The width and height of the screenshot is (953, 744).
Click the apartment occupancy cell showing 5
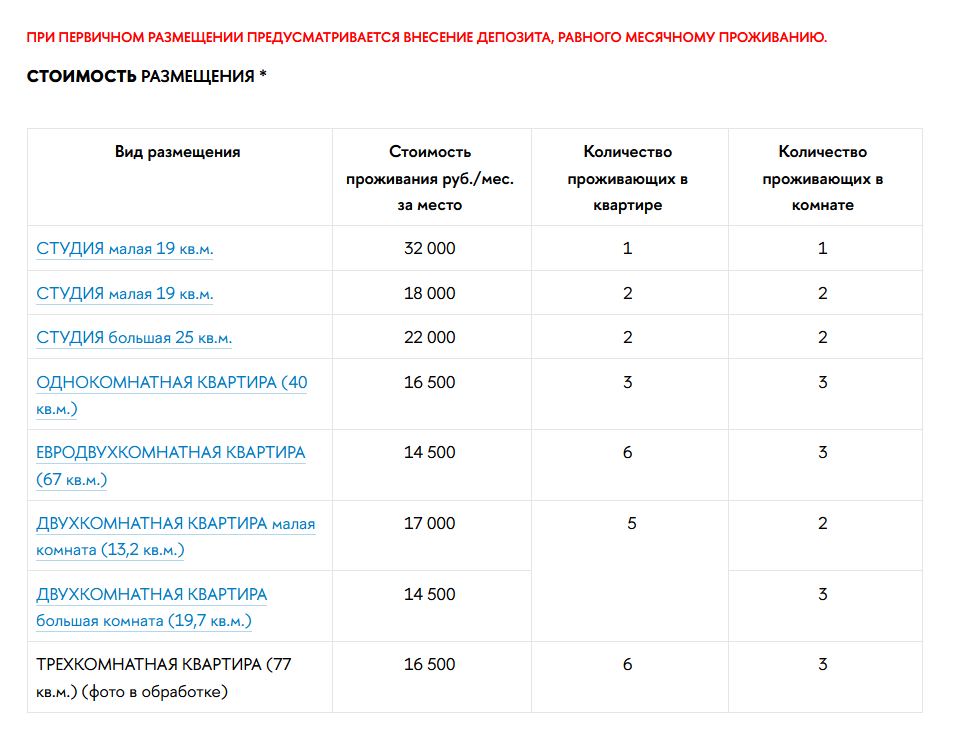pos(631,524)
